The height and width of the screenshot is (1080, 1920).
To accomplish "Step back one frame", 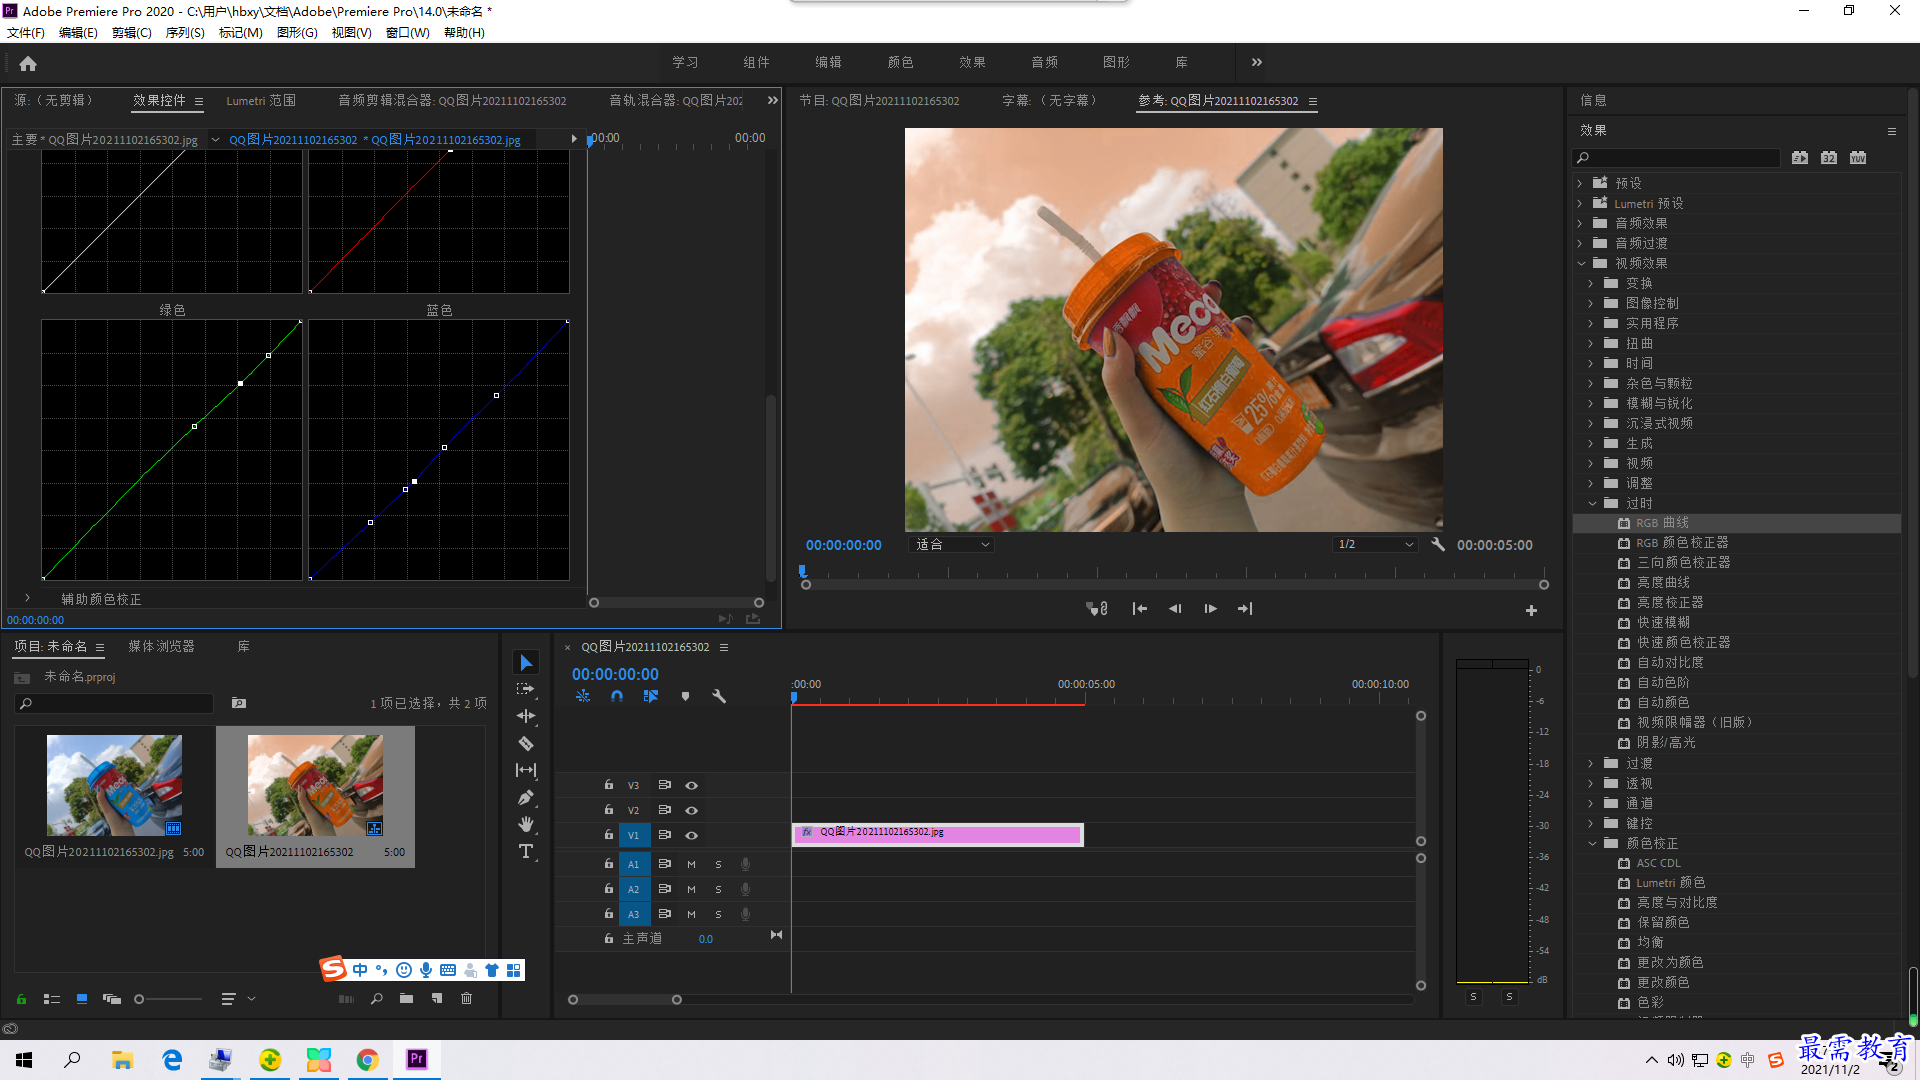I will pos(1175,609).
